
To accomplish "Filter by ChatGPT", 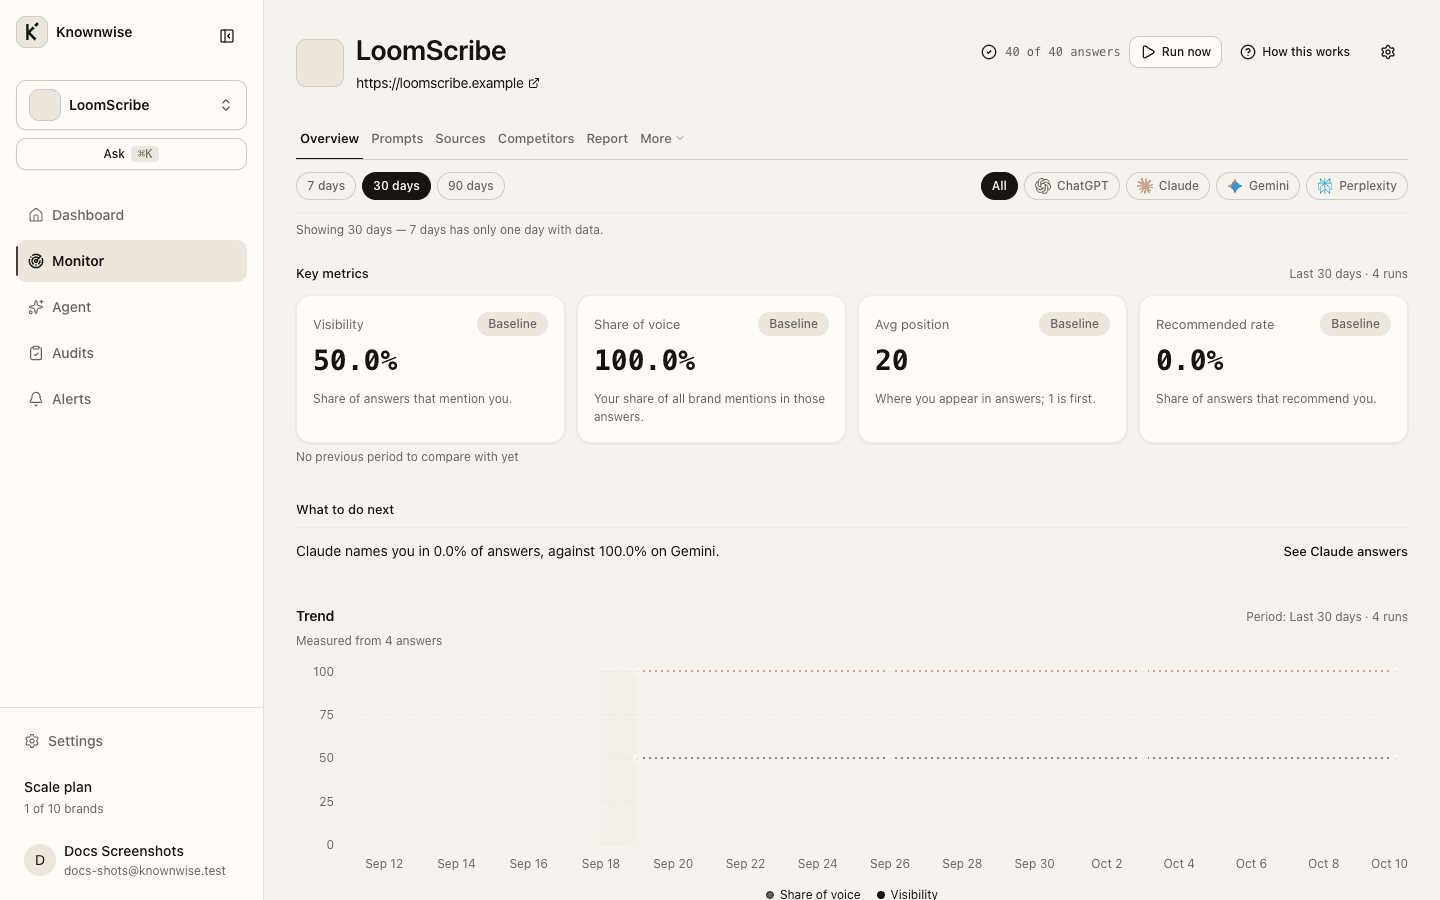I will tap(1072, 186).
